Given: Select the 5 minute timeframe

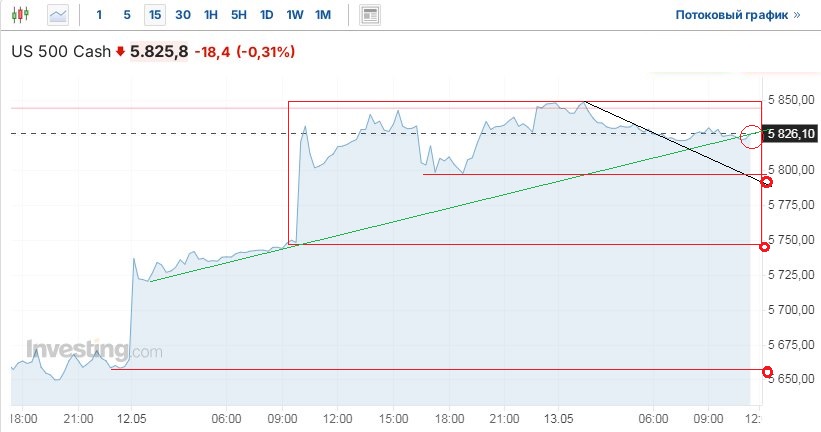Looking at the screenshot, I should [x=126, y=15].
